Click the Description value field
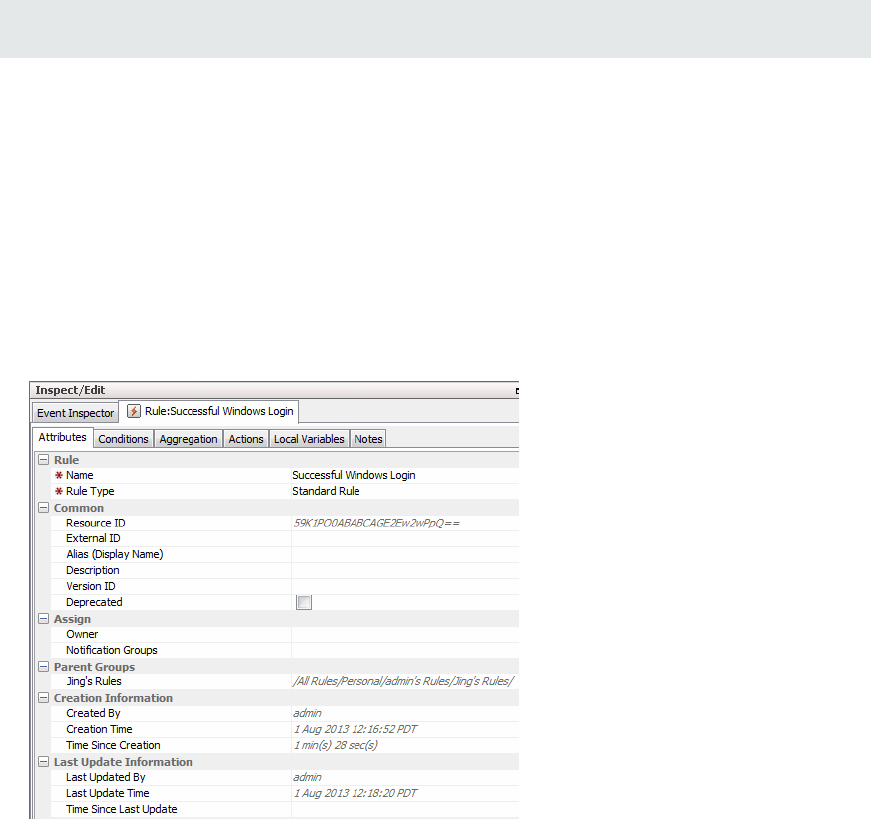The height and width of the screenshot is (819, 871). [x=405, y=571]
